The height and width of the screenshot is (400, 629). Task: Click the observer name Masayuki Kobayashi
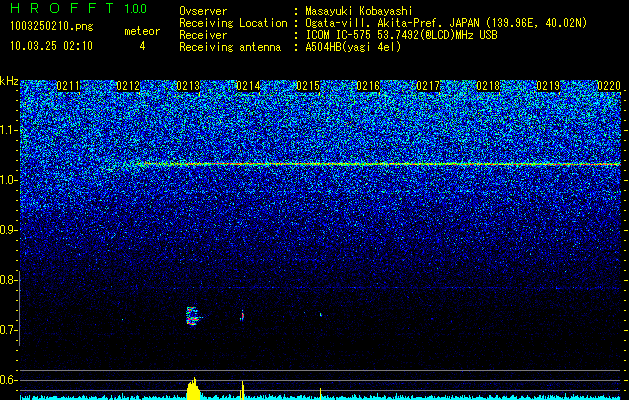pyautogui.click(x=359, y=11)
